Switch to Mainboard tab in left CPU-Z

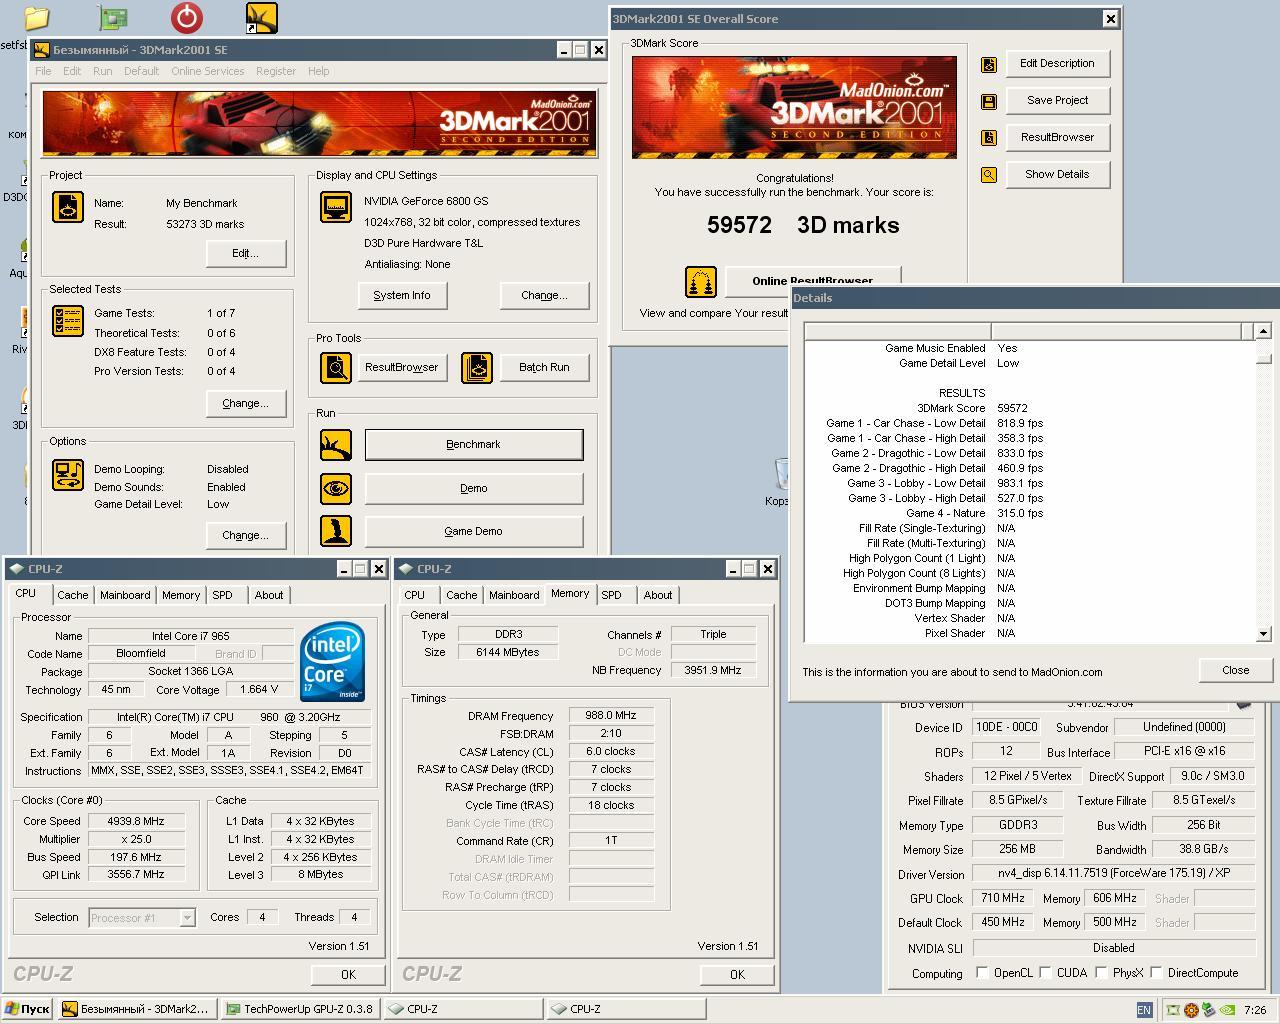125,595
